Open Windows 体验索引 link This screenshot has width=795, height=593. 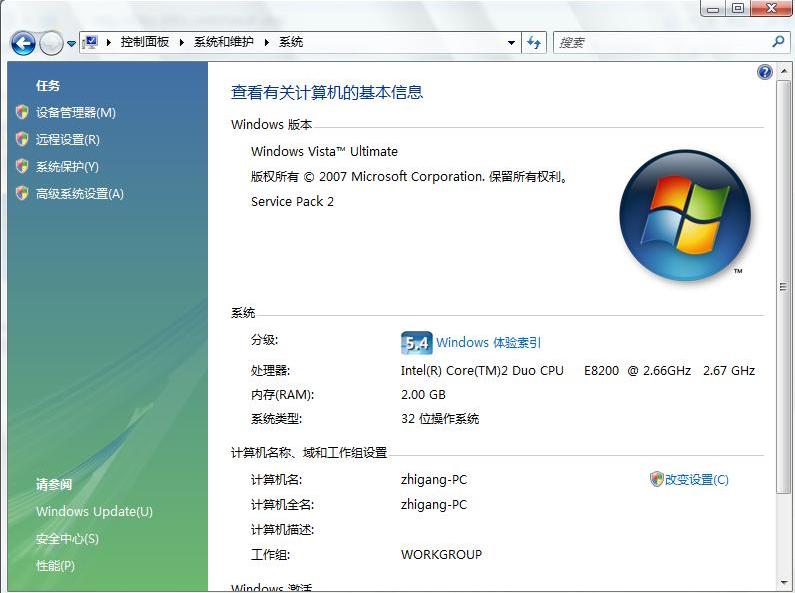(x=489, y=343)
